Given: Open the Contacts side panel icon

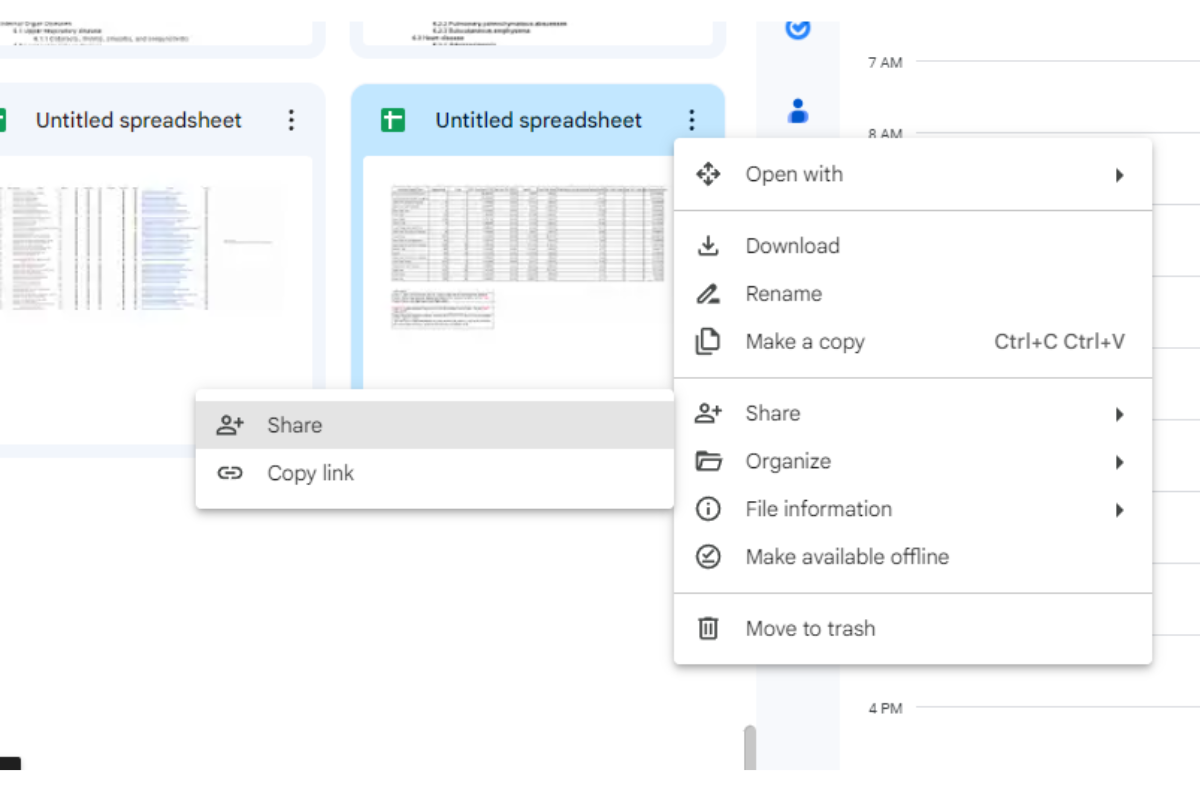Looking at the screenshot, I should click(x=797, y=110).
